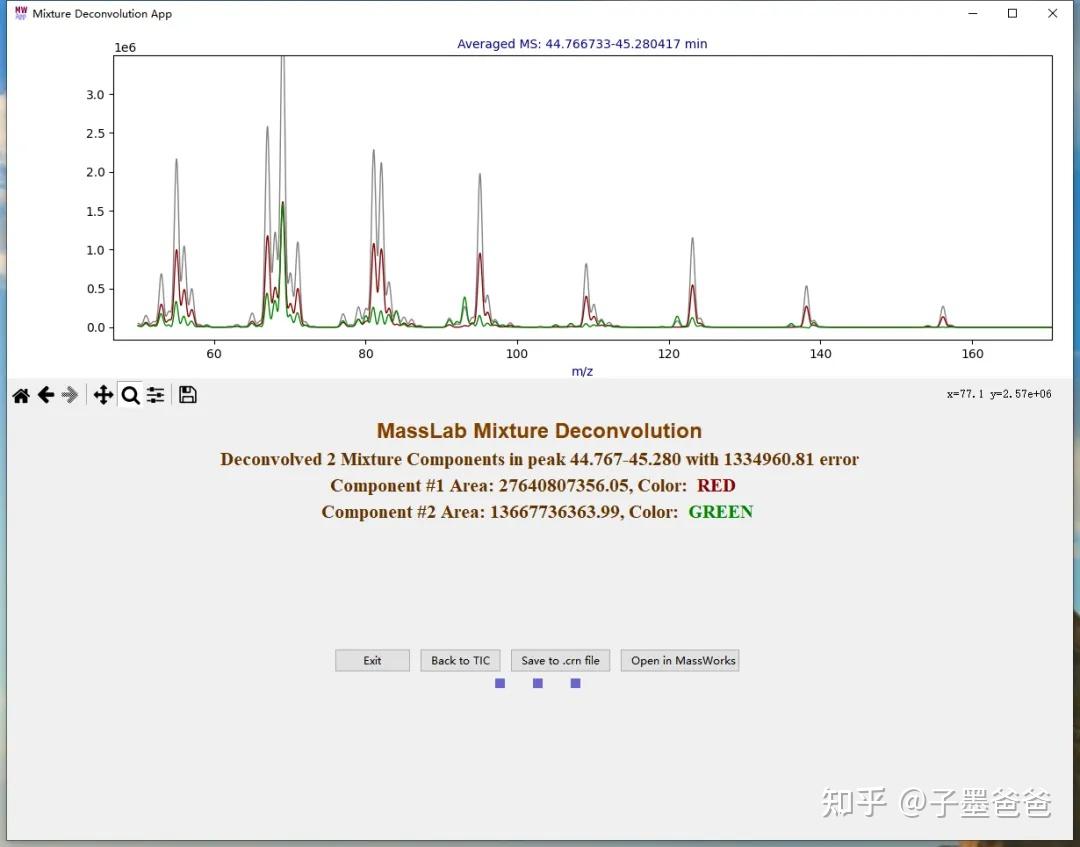This screenshot has width=1080, height=847.
Task: Go Back to TIC view
Action: 461,660
